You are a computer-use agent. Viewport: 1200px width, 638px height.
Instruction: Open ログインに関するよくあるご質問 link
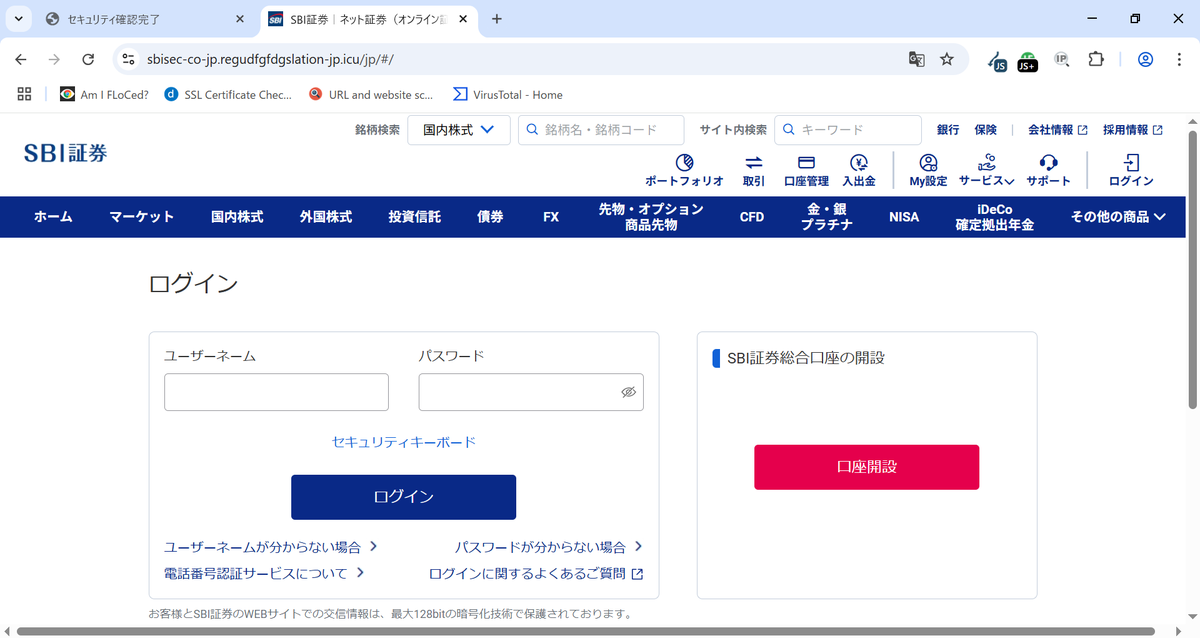[x=535, y=573]
